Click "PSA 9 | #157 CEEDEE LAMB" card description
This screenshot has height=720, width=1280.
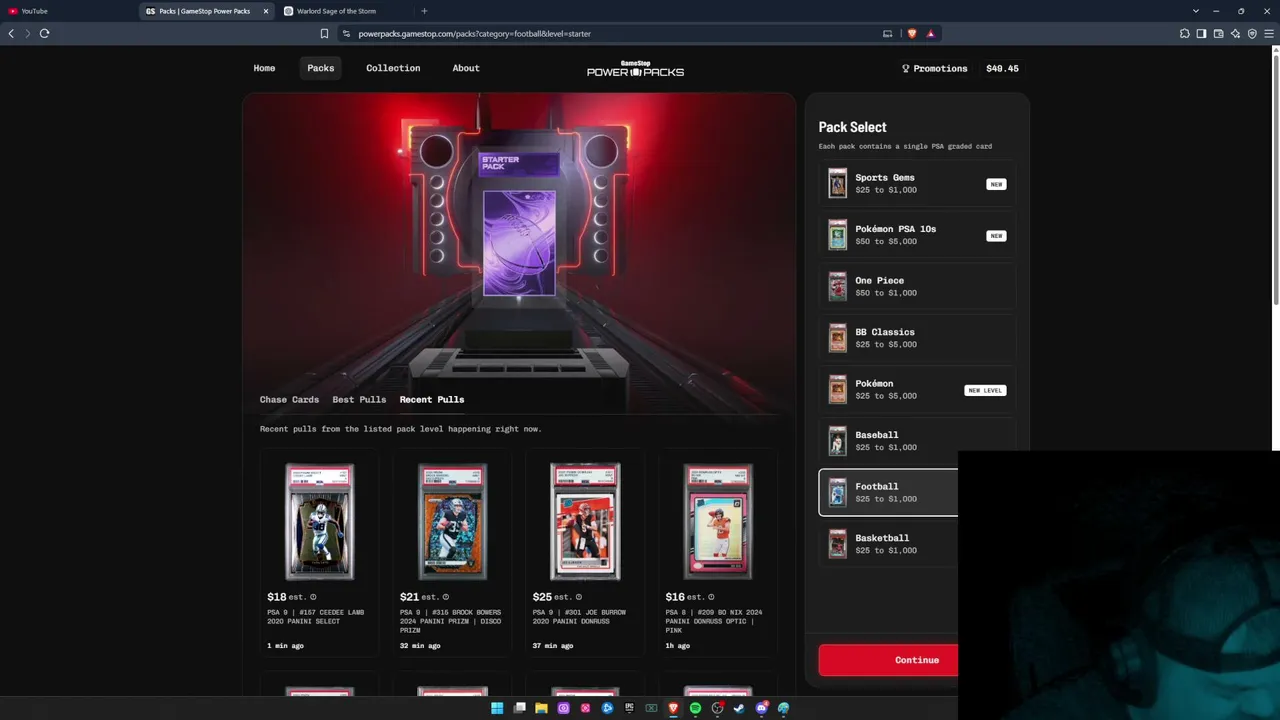(315, 617)
